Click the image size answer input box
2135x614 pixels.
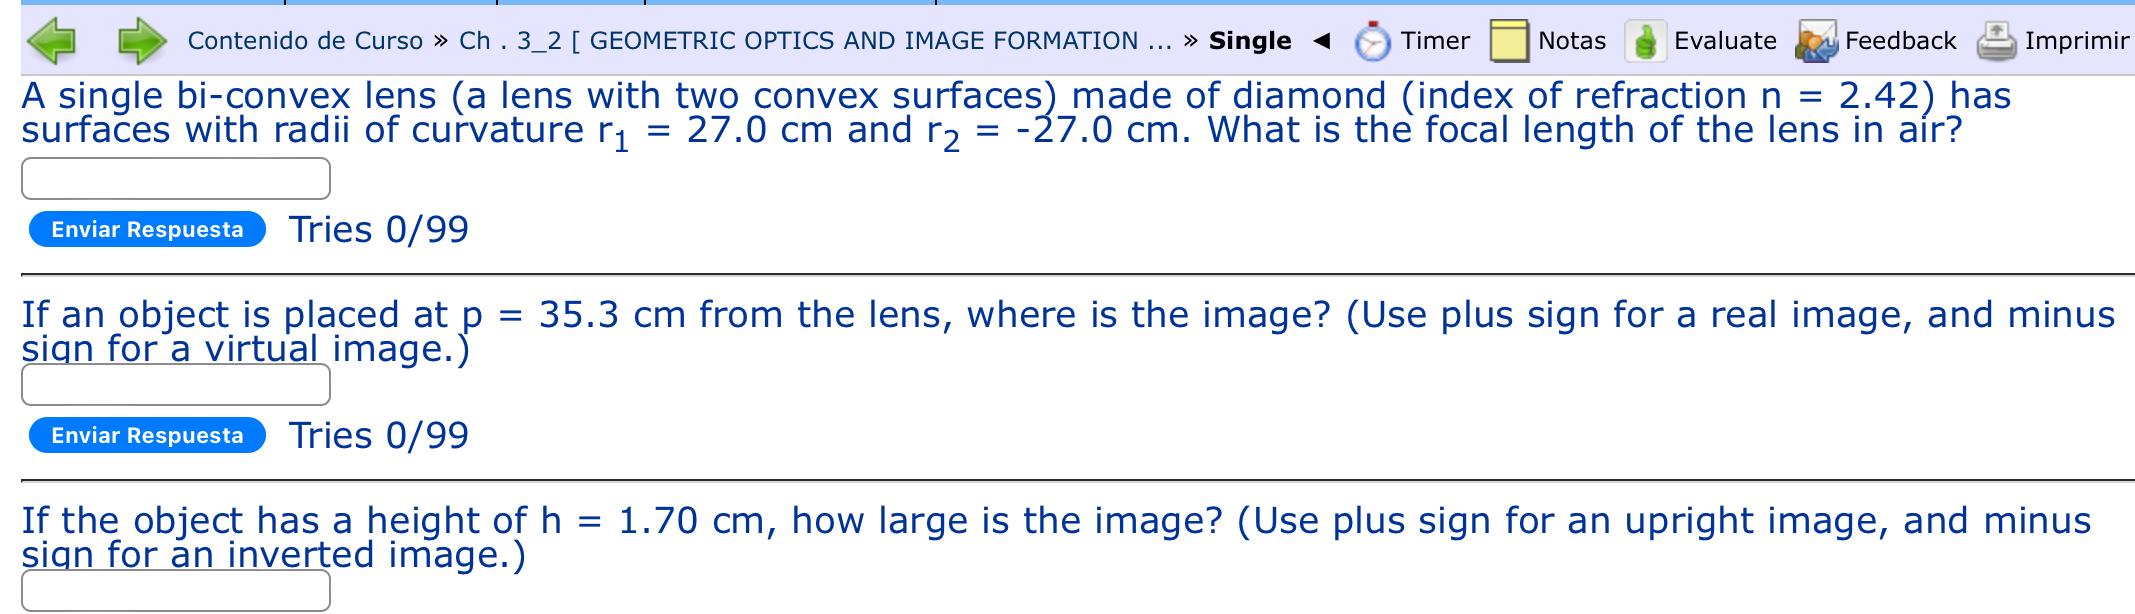click(x=176, y=591)
